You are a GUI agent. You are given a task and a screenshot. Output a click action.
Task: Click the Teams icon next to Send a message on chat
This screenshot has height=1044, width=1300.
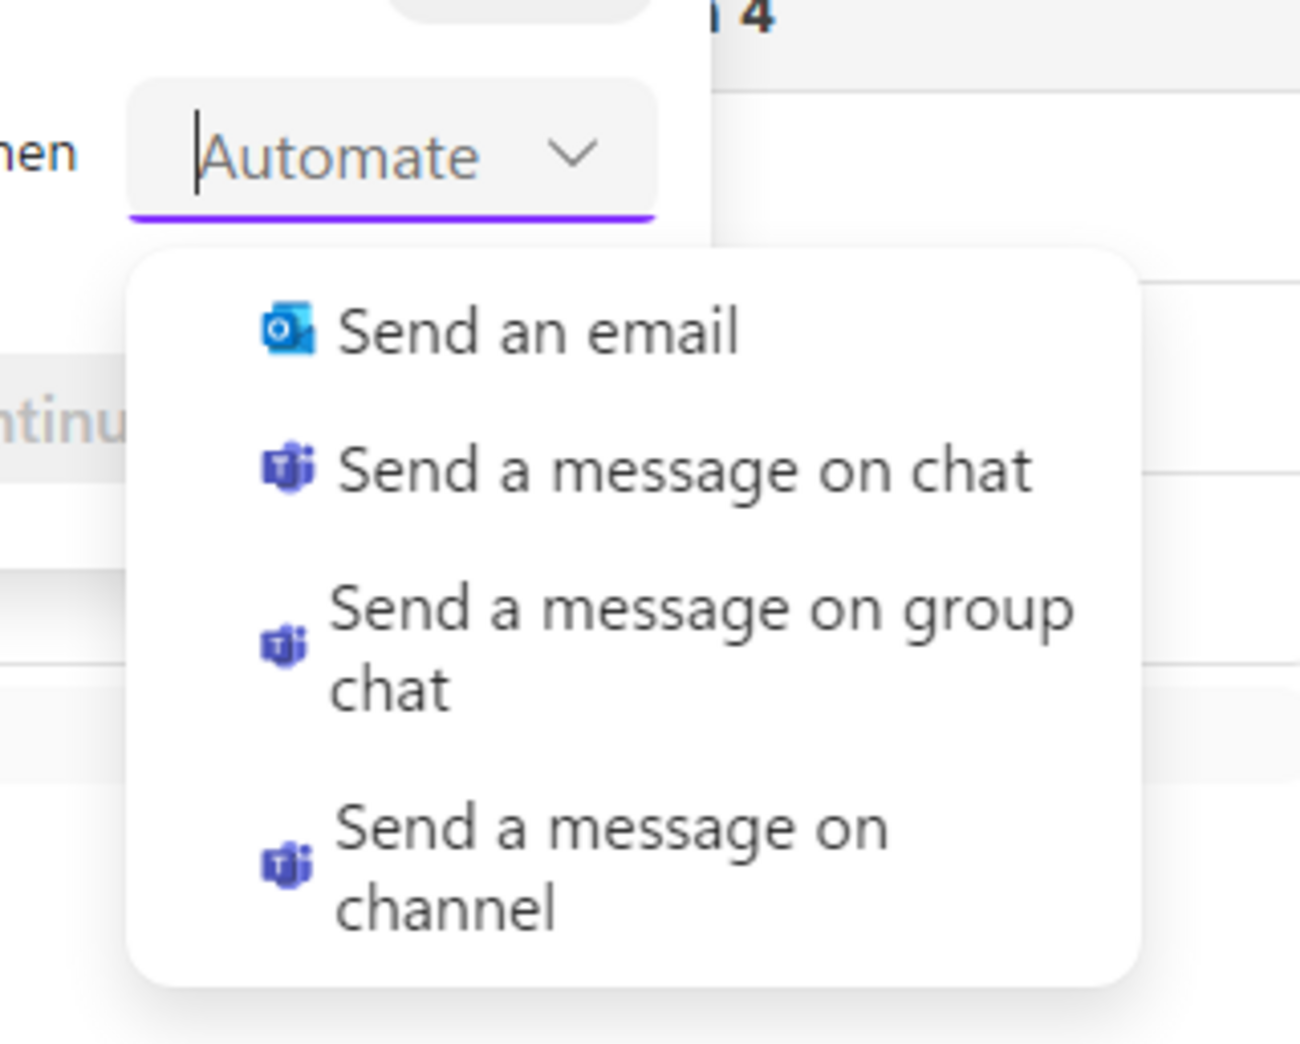[x=288, y=468]
